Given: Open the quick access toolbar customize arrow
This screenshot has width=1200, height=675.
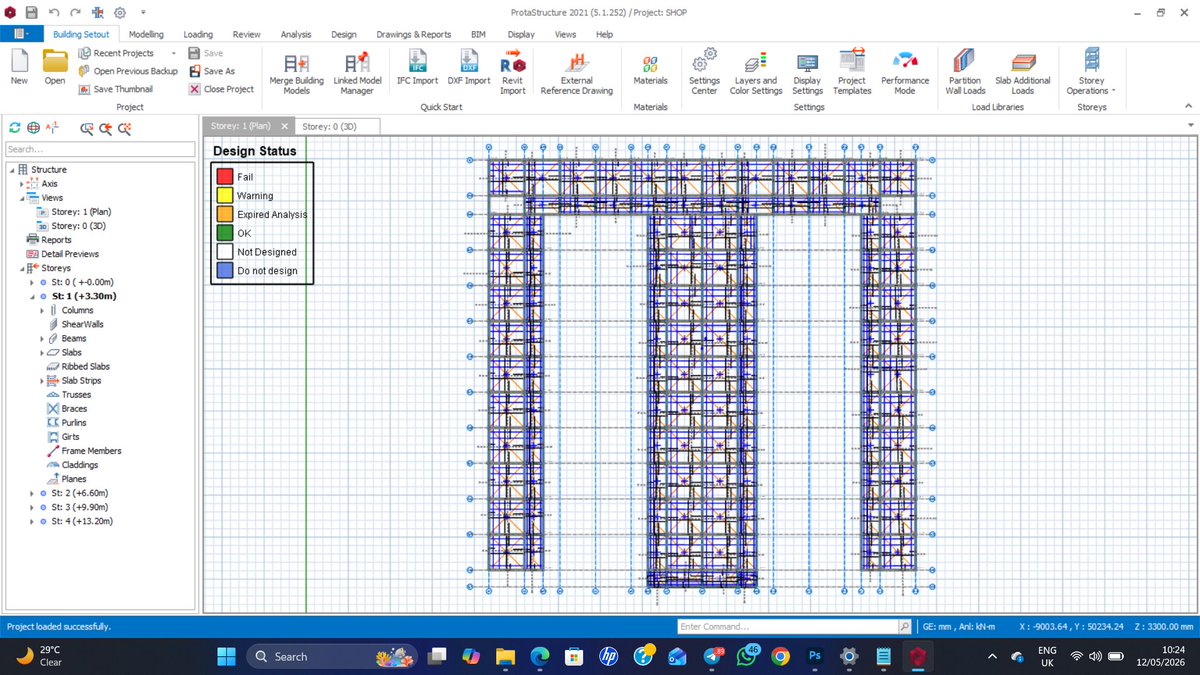Looking at the screenshot, I should click(144, 13).
